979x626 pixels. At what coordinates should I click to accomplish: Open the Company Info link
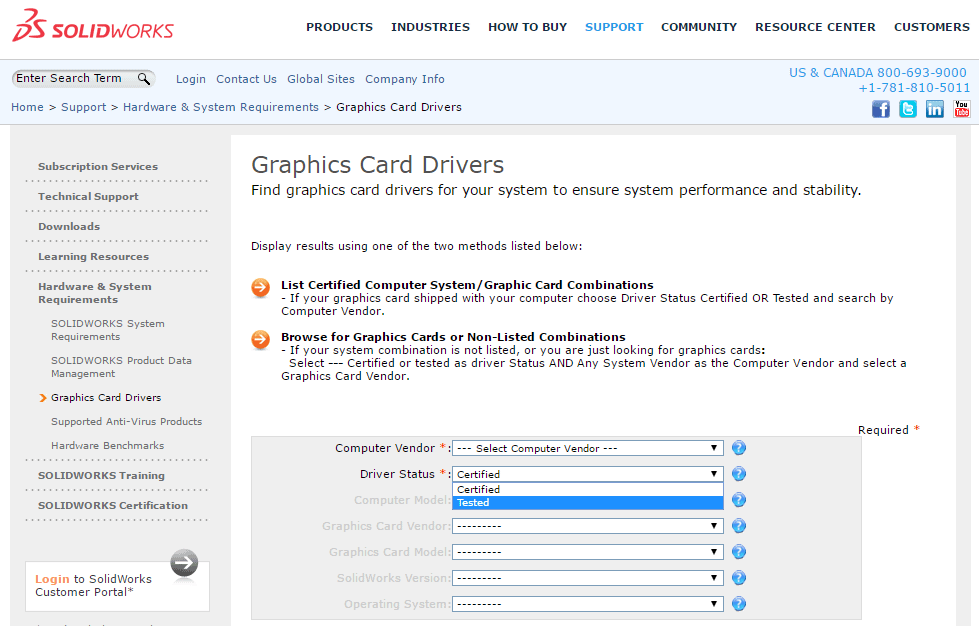[x=405, y=79]
